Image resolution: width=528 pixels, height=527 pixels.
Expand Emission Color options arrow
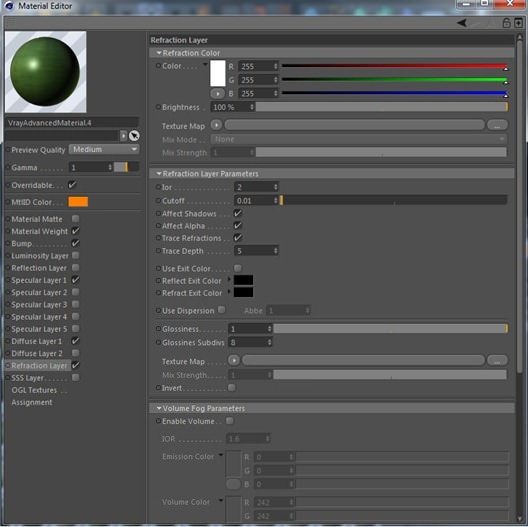(221, 455)
